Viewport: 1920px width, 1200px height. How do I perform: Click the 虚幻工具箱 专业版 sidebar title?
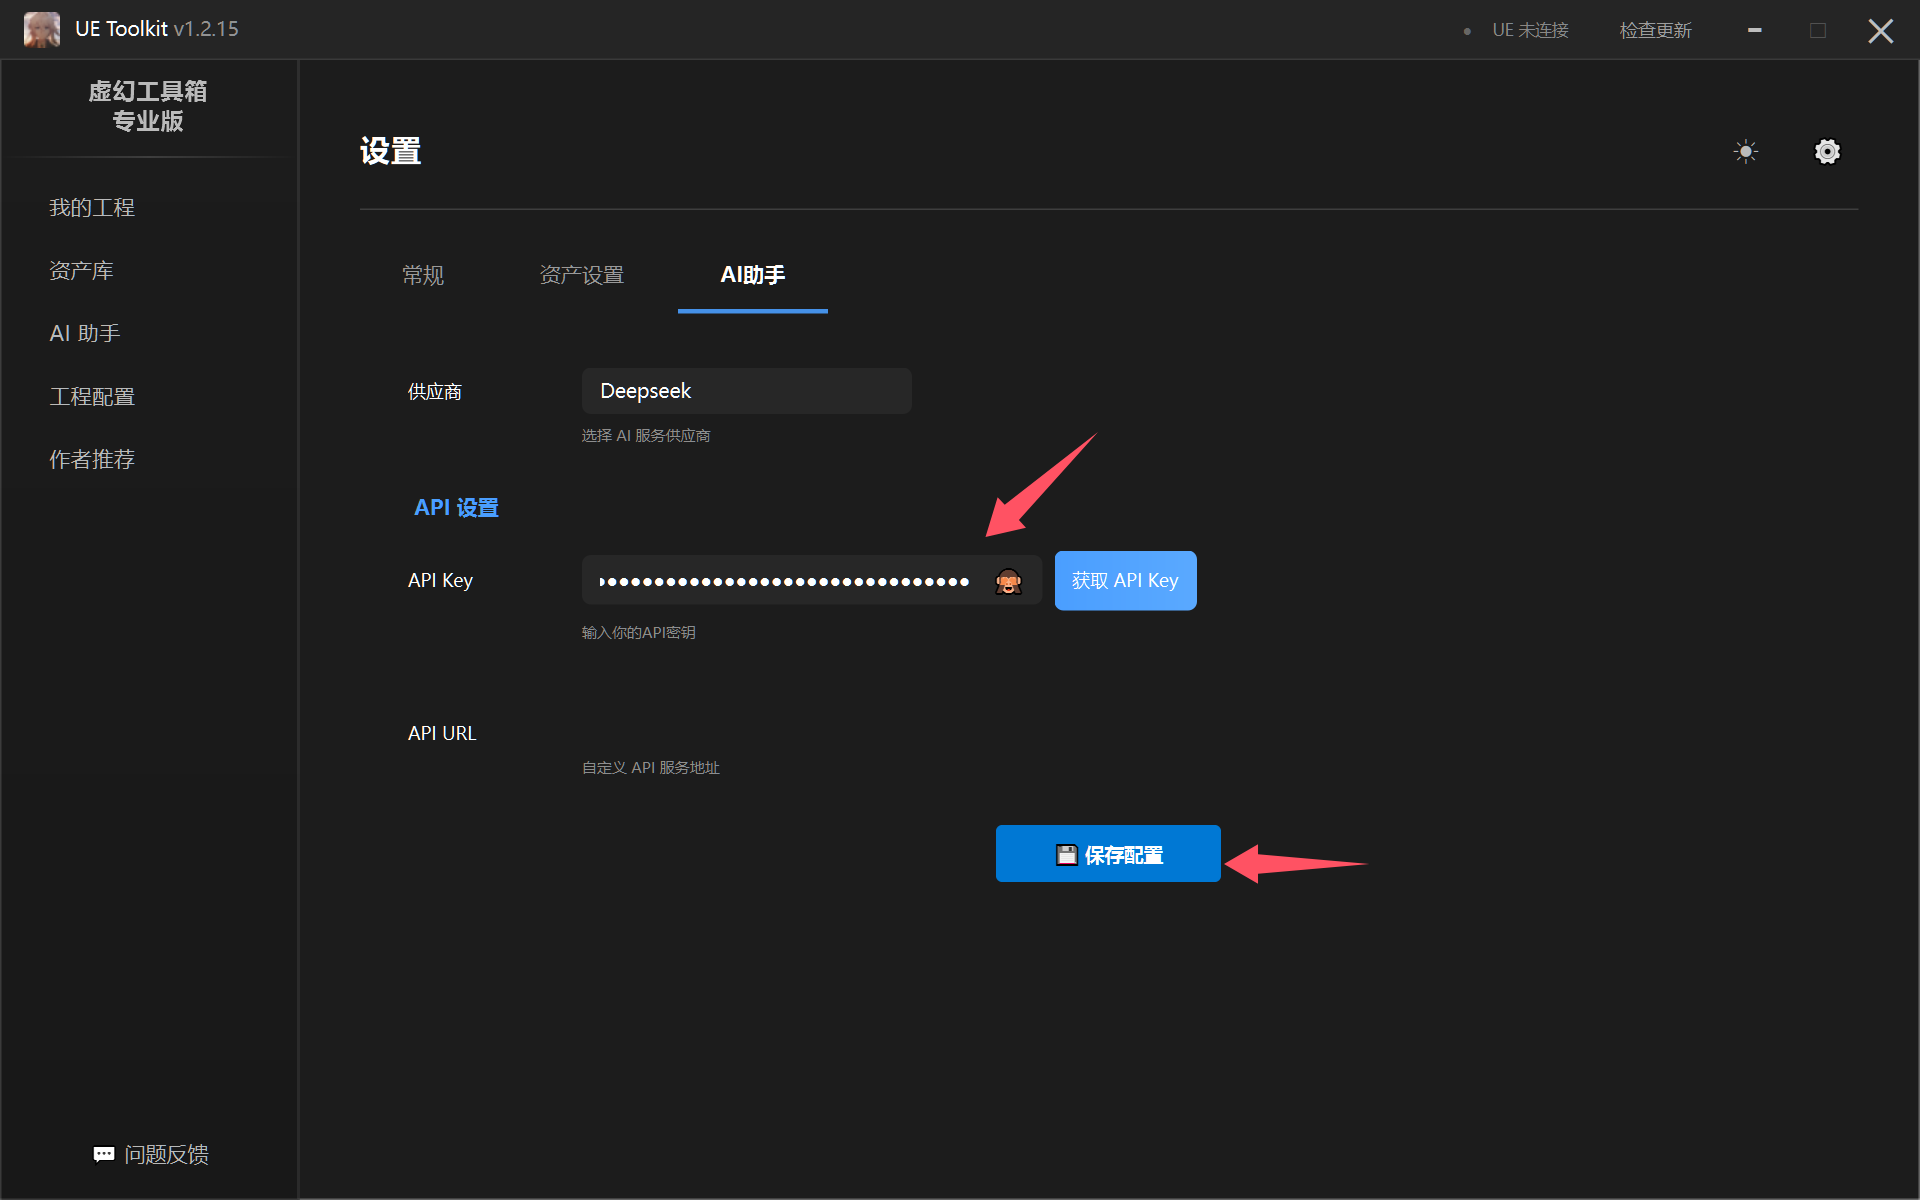(148, 106)
